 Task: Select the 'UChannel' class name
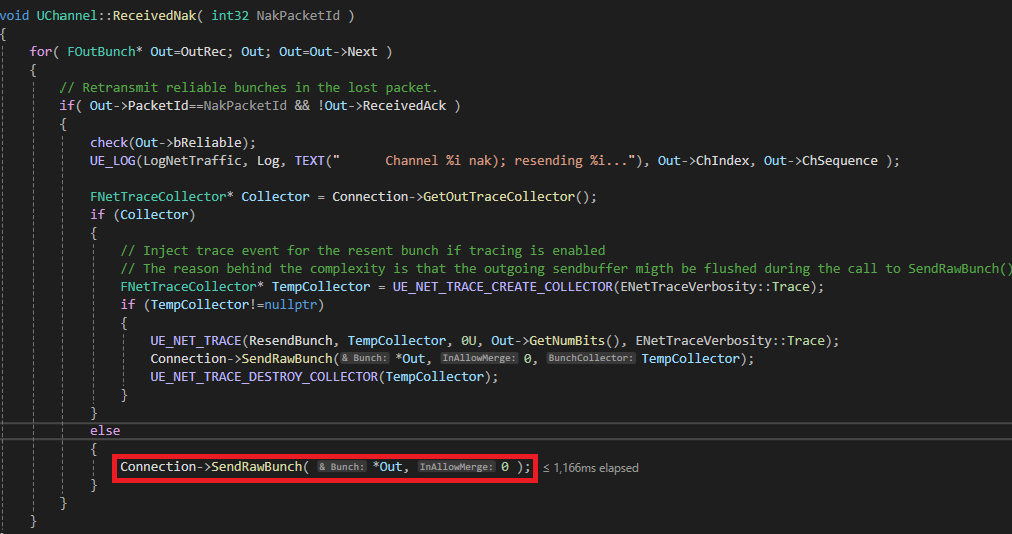(x=66, y=15)
